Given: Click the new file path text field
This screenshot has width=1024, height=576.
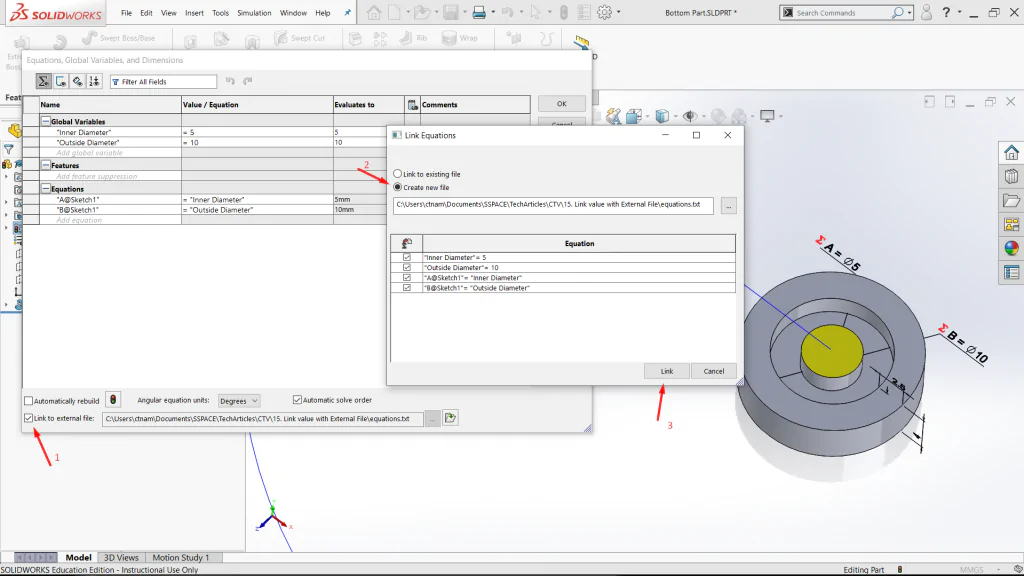Looking at the screenshot, I should click(x=553, y=205).
